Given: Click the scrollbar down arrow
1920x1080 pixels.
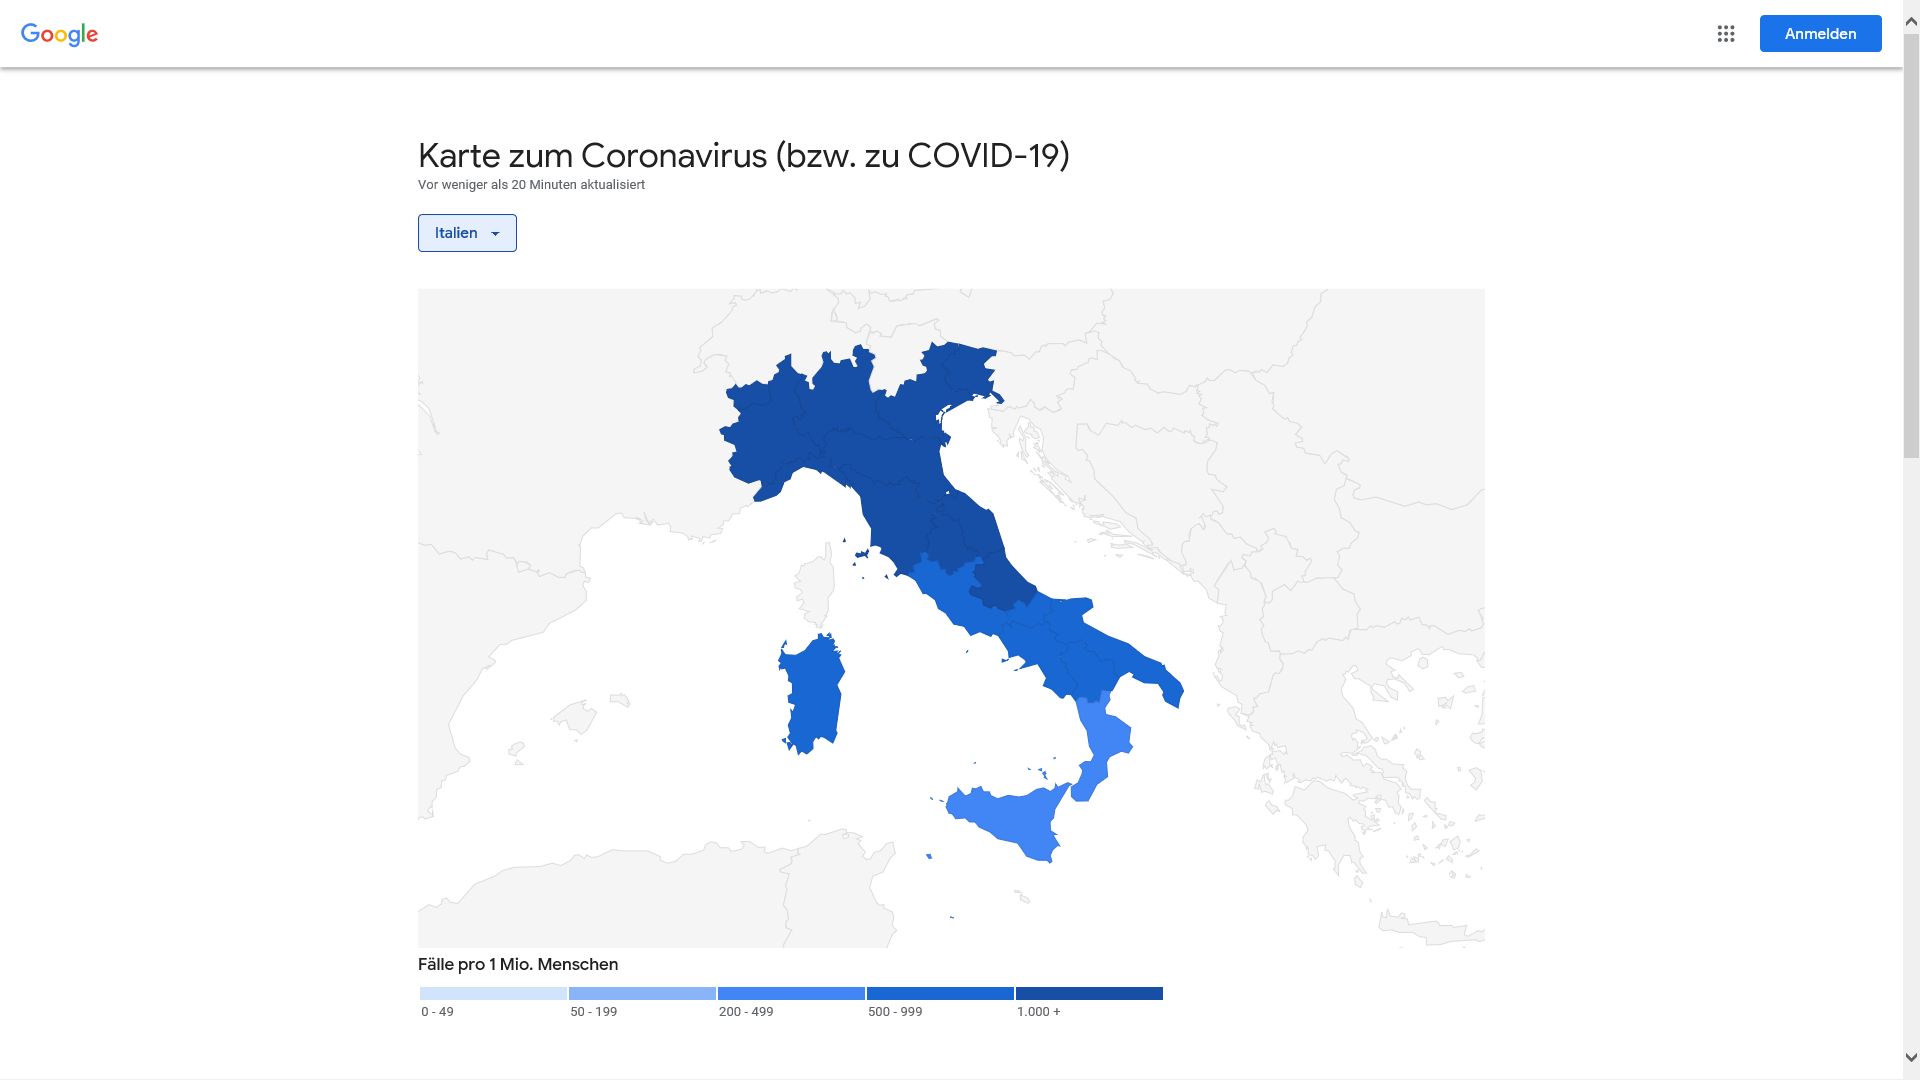Looking at the screenshot, I should (1911, 1057).
